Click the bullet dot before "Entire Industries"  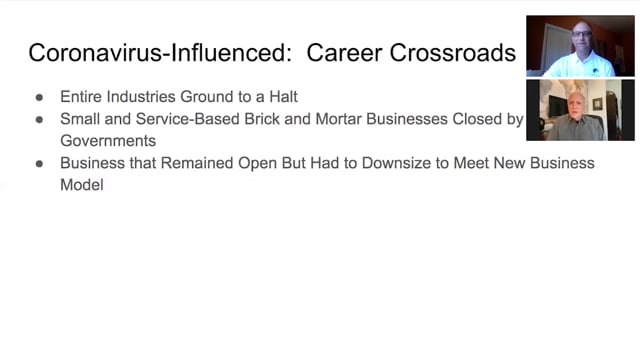pyautogui.click(x=40, y=97)
